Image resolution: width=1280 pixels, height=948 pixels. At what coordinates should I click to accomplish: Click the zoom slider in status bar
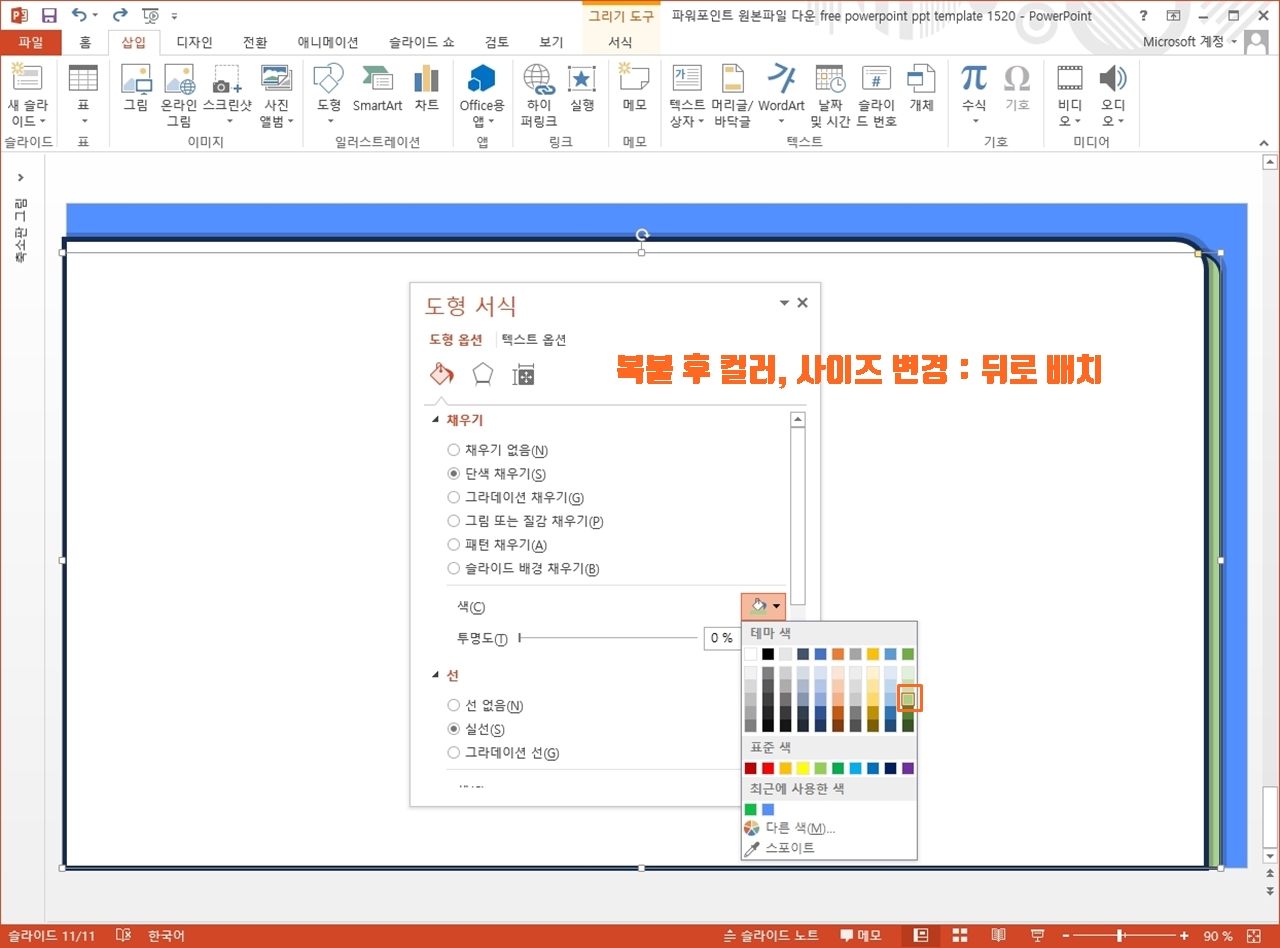coord(1121,936)
